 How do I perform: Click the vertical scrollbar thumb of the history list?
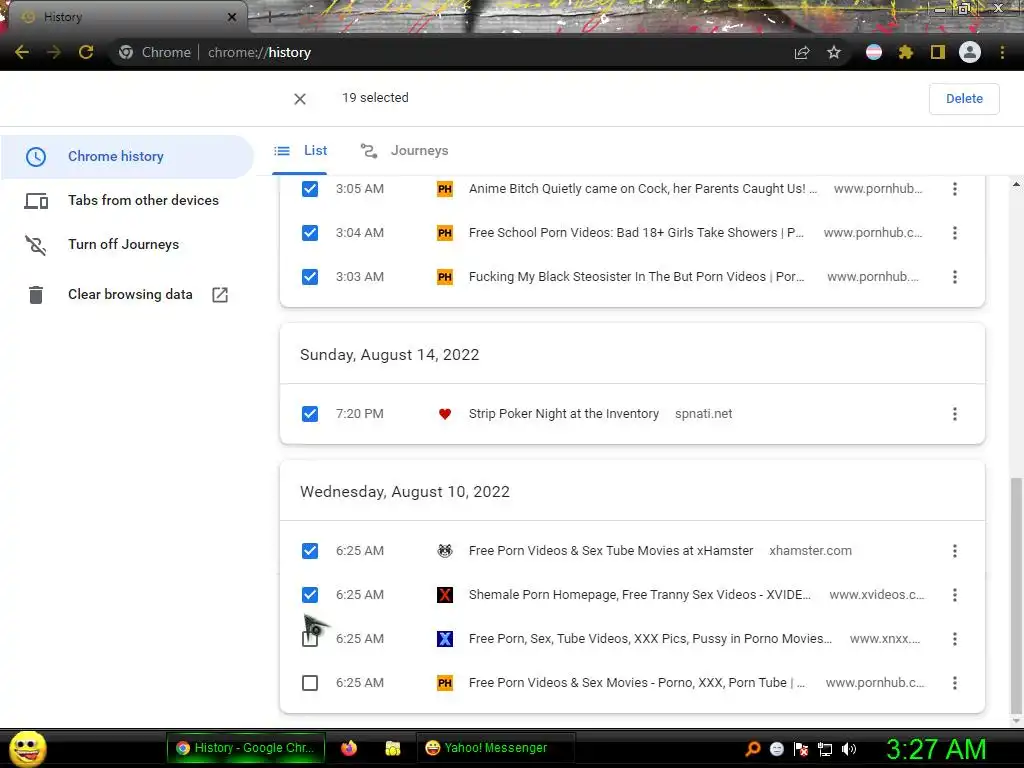1016,596
